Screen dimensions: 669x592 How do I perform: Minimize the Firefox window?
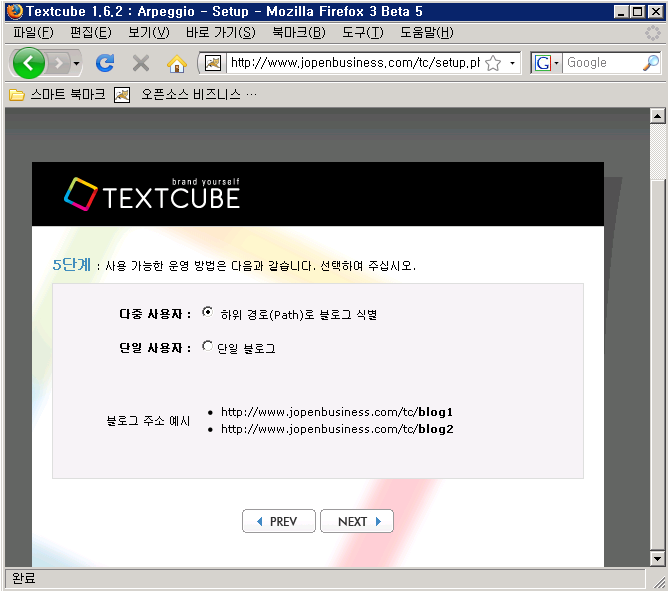pos(621,12)
